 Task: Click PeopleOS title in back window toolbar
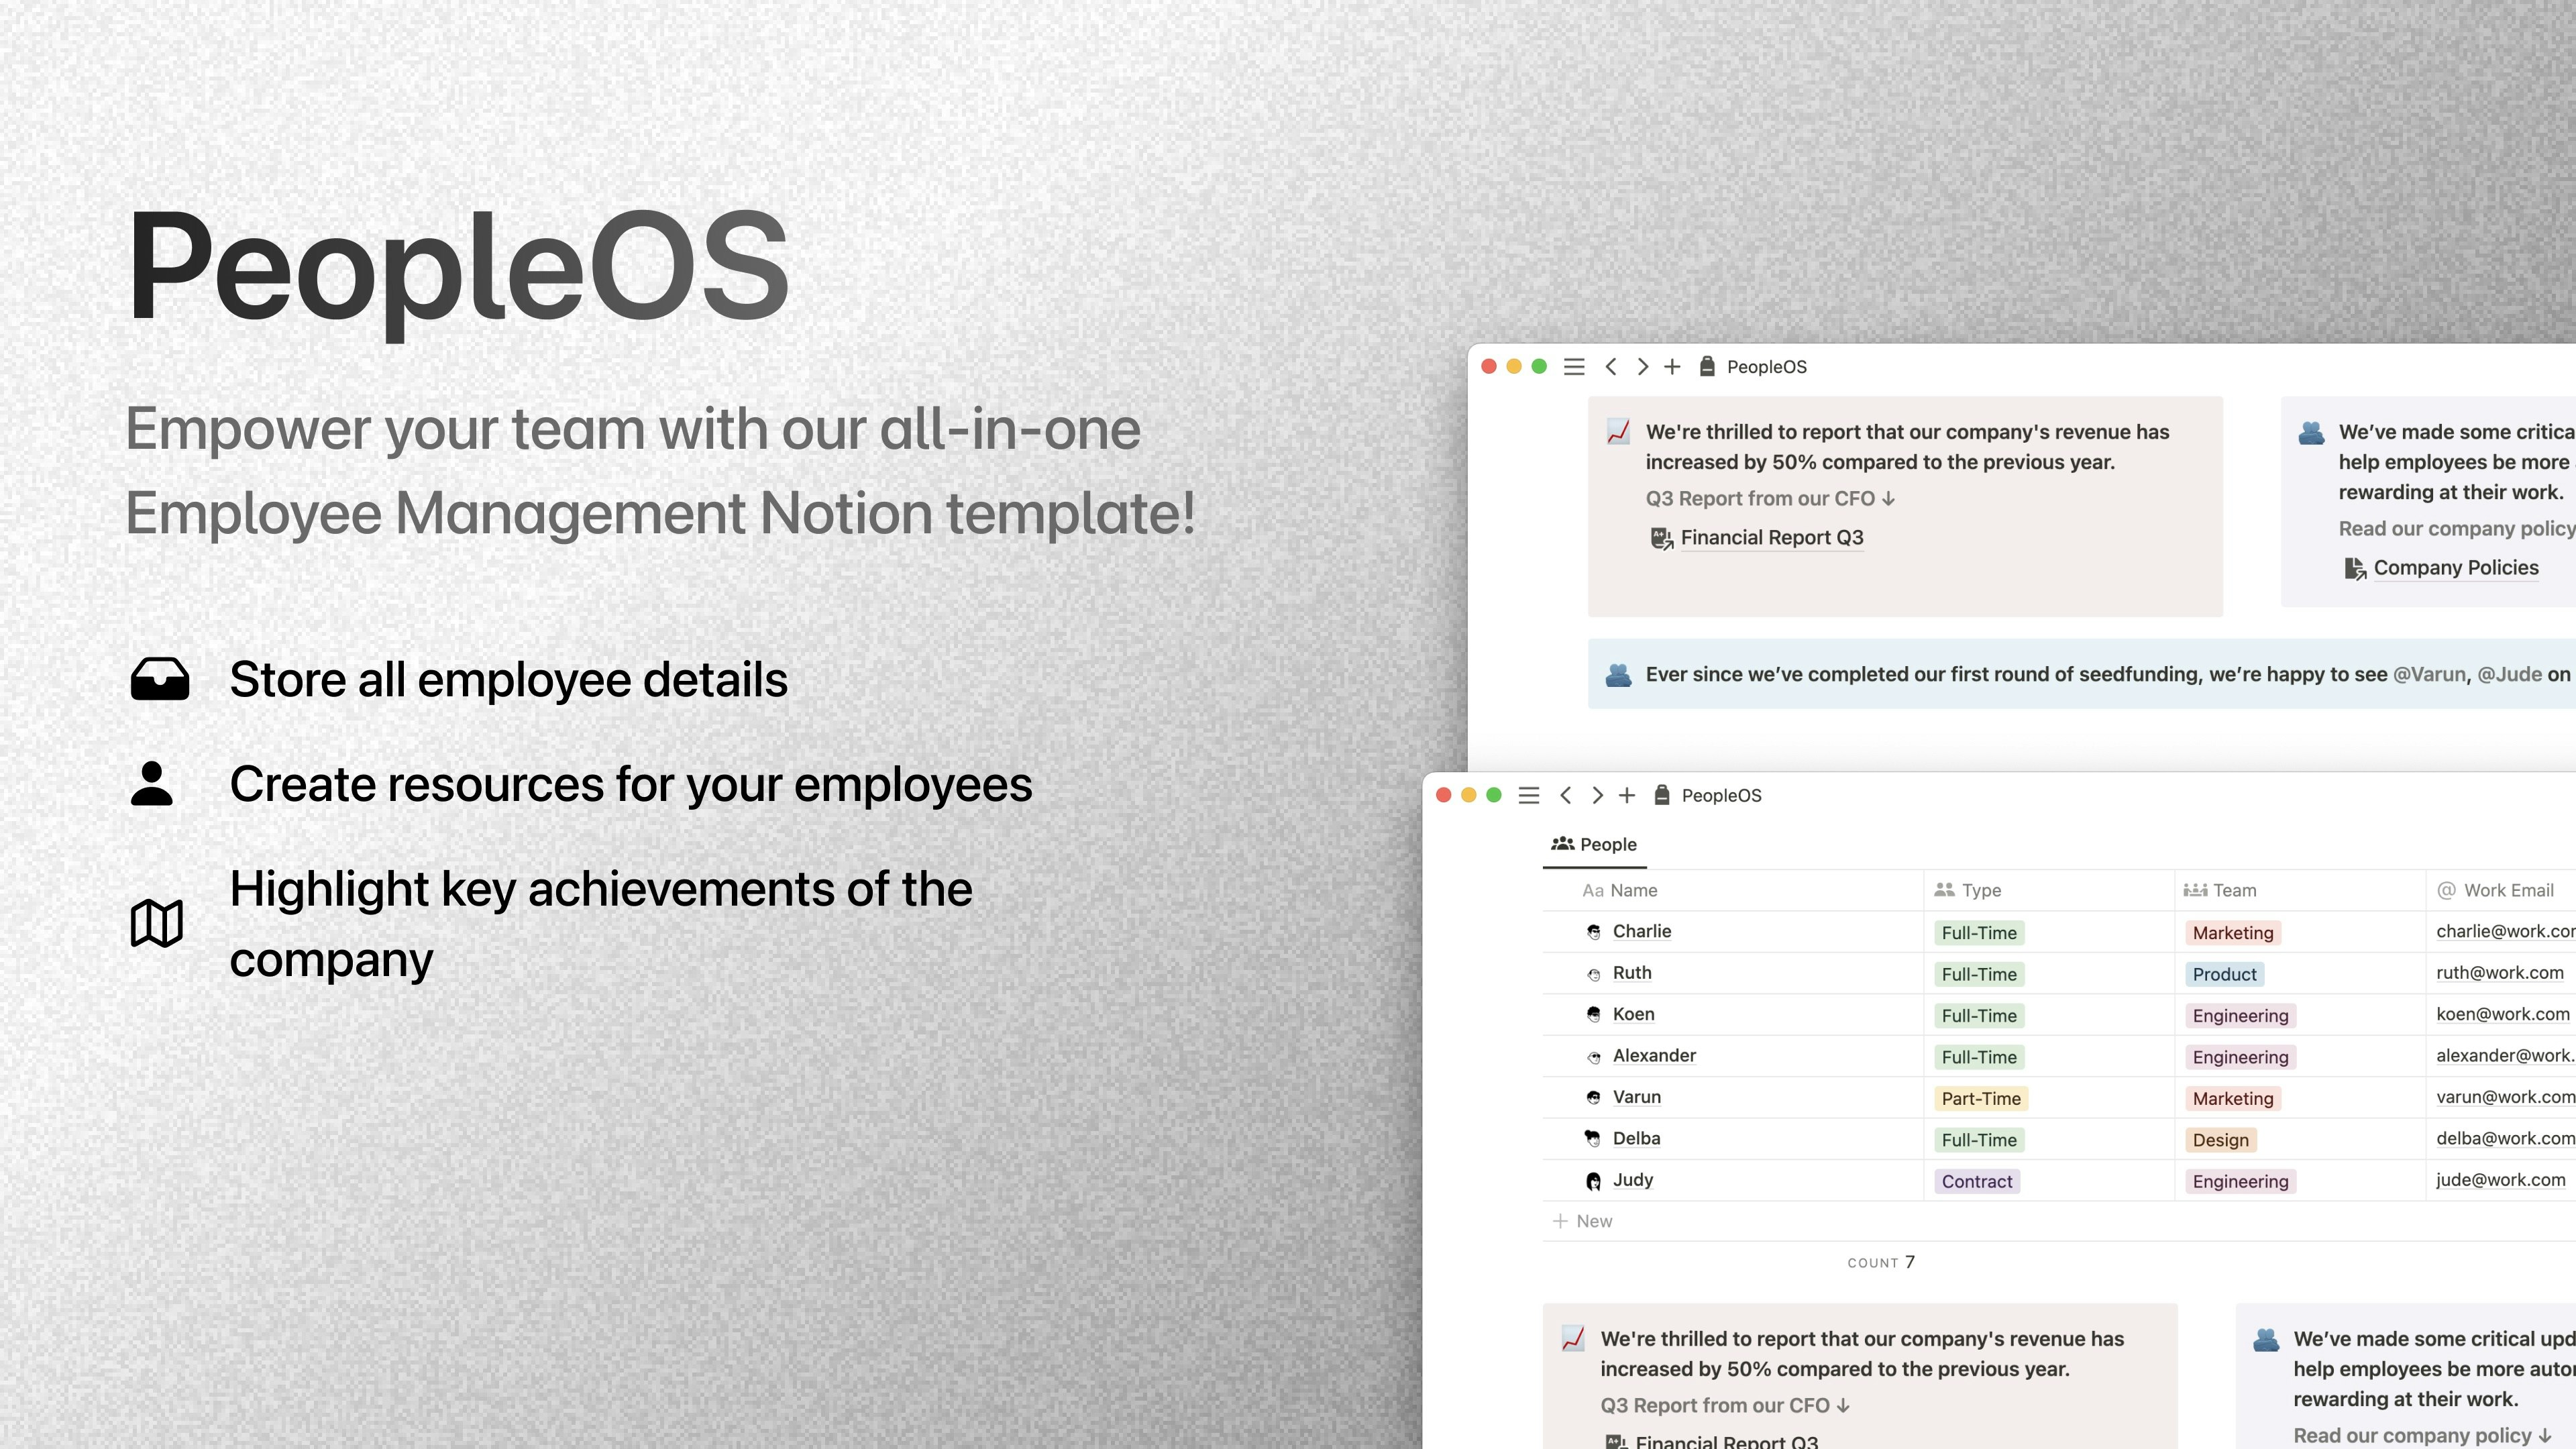coord(1766,367)
